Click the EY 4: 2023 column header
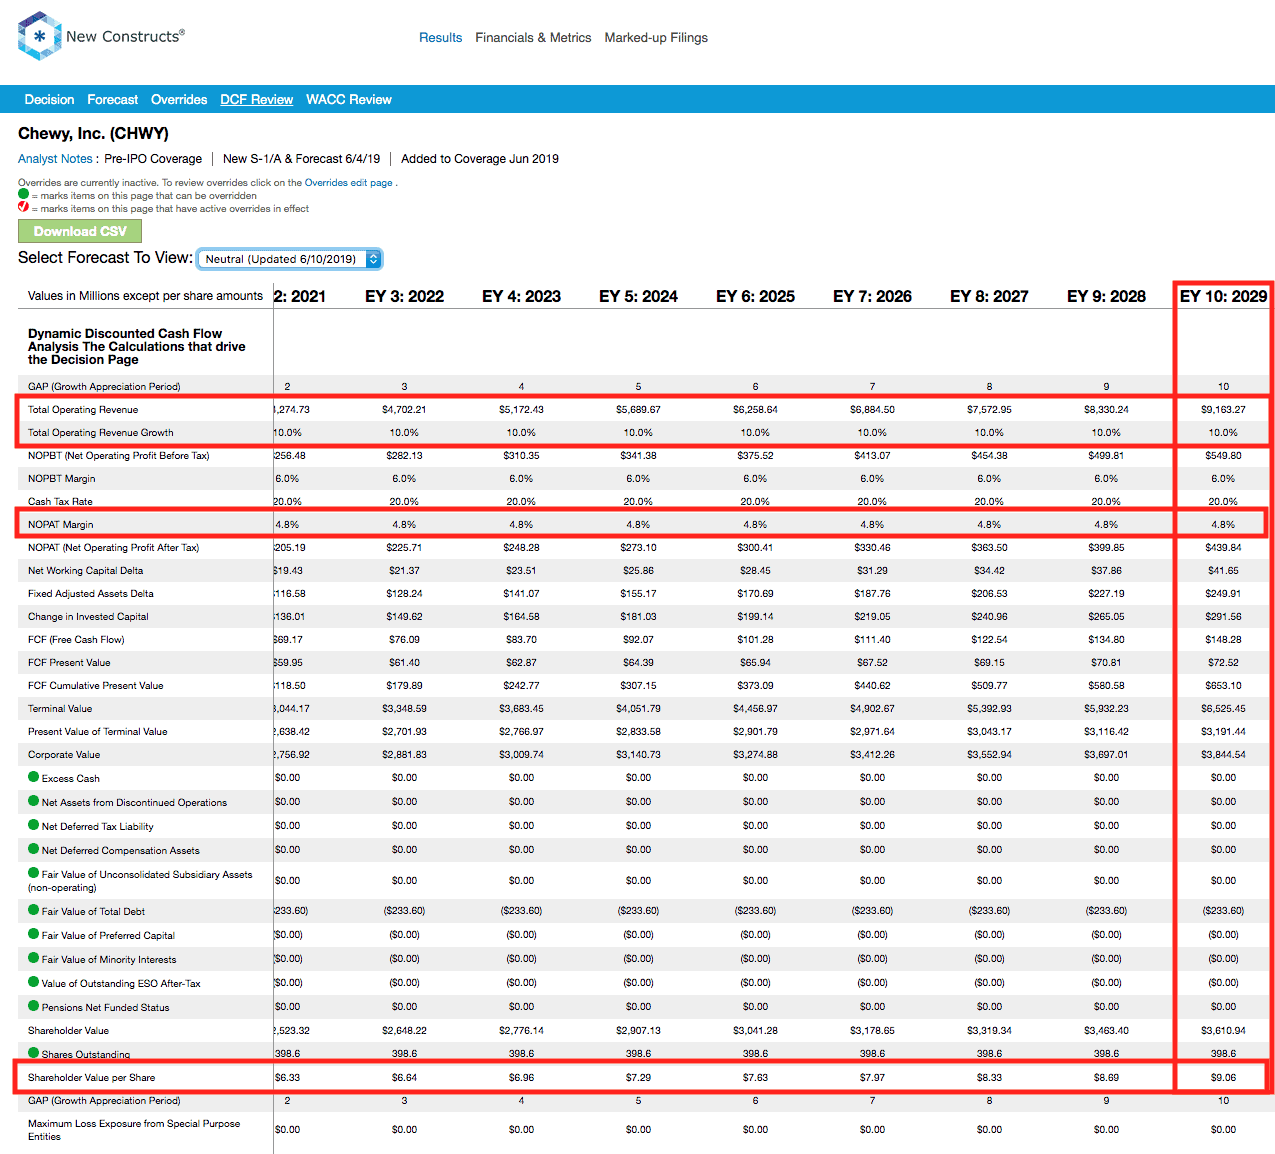Screen dimensions: 1275x1154 (521, 296)
